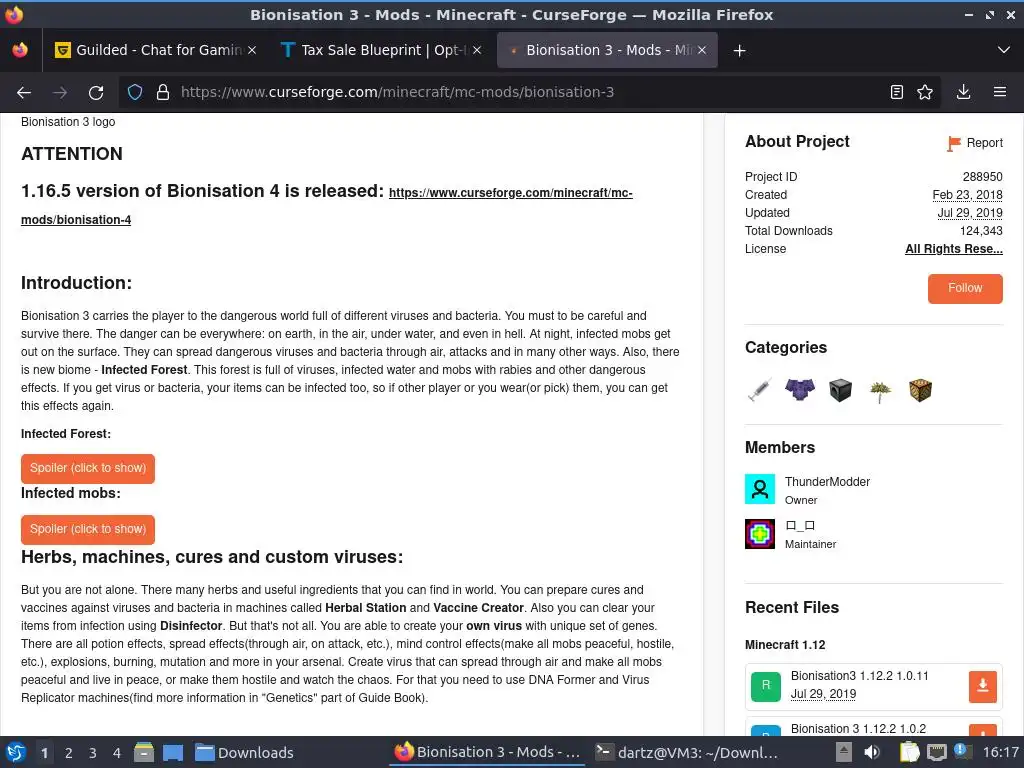Open the file manager taskbar icon
Screen dimensions: 1024x768
coord(144,752)
